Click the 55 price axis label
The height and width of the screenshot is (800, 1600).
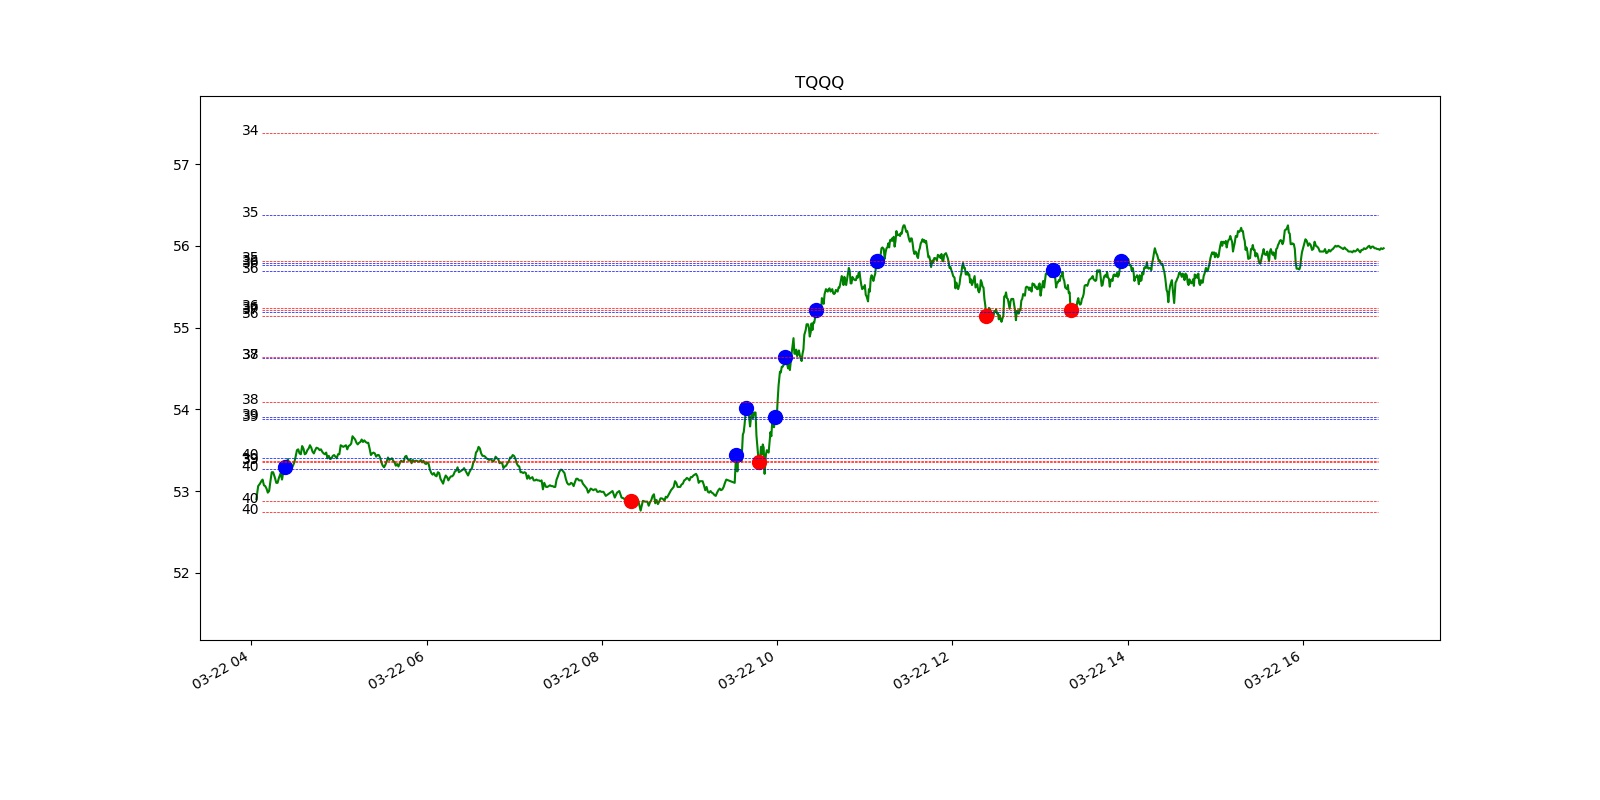181,329
